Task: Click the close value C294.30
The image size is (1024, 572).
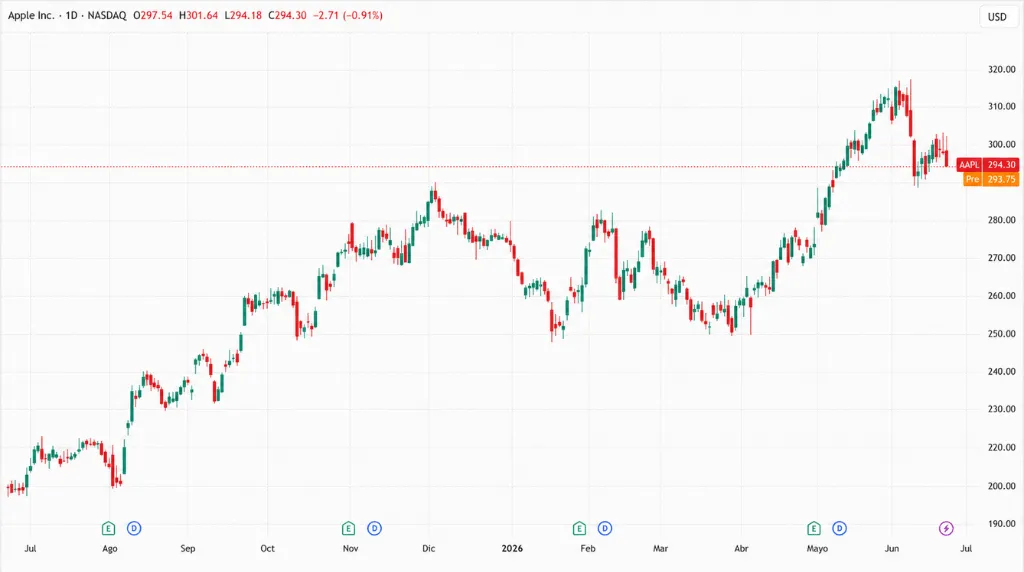Action: [x=287, y=15]
